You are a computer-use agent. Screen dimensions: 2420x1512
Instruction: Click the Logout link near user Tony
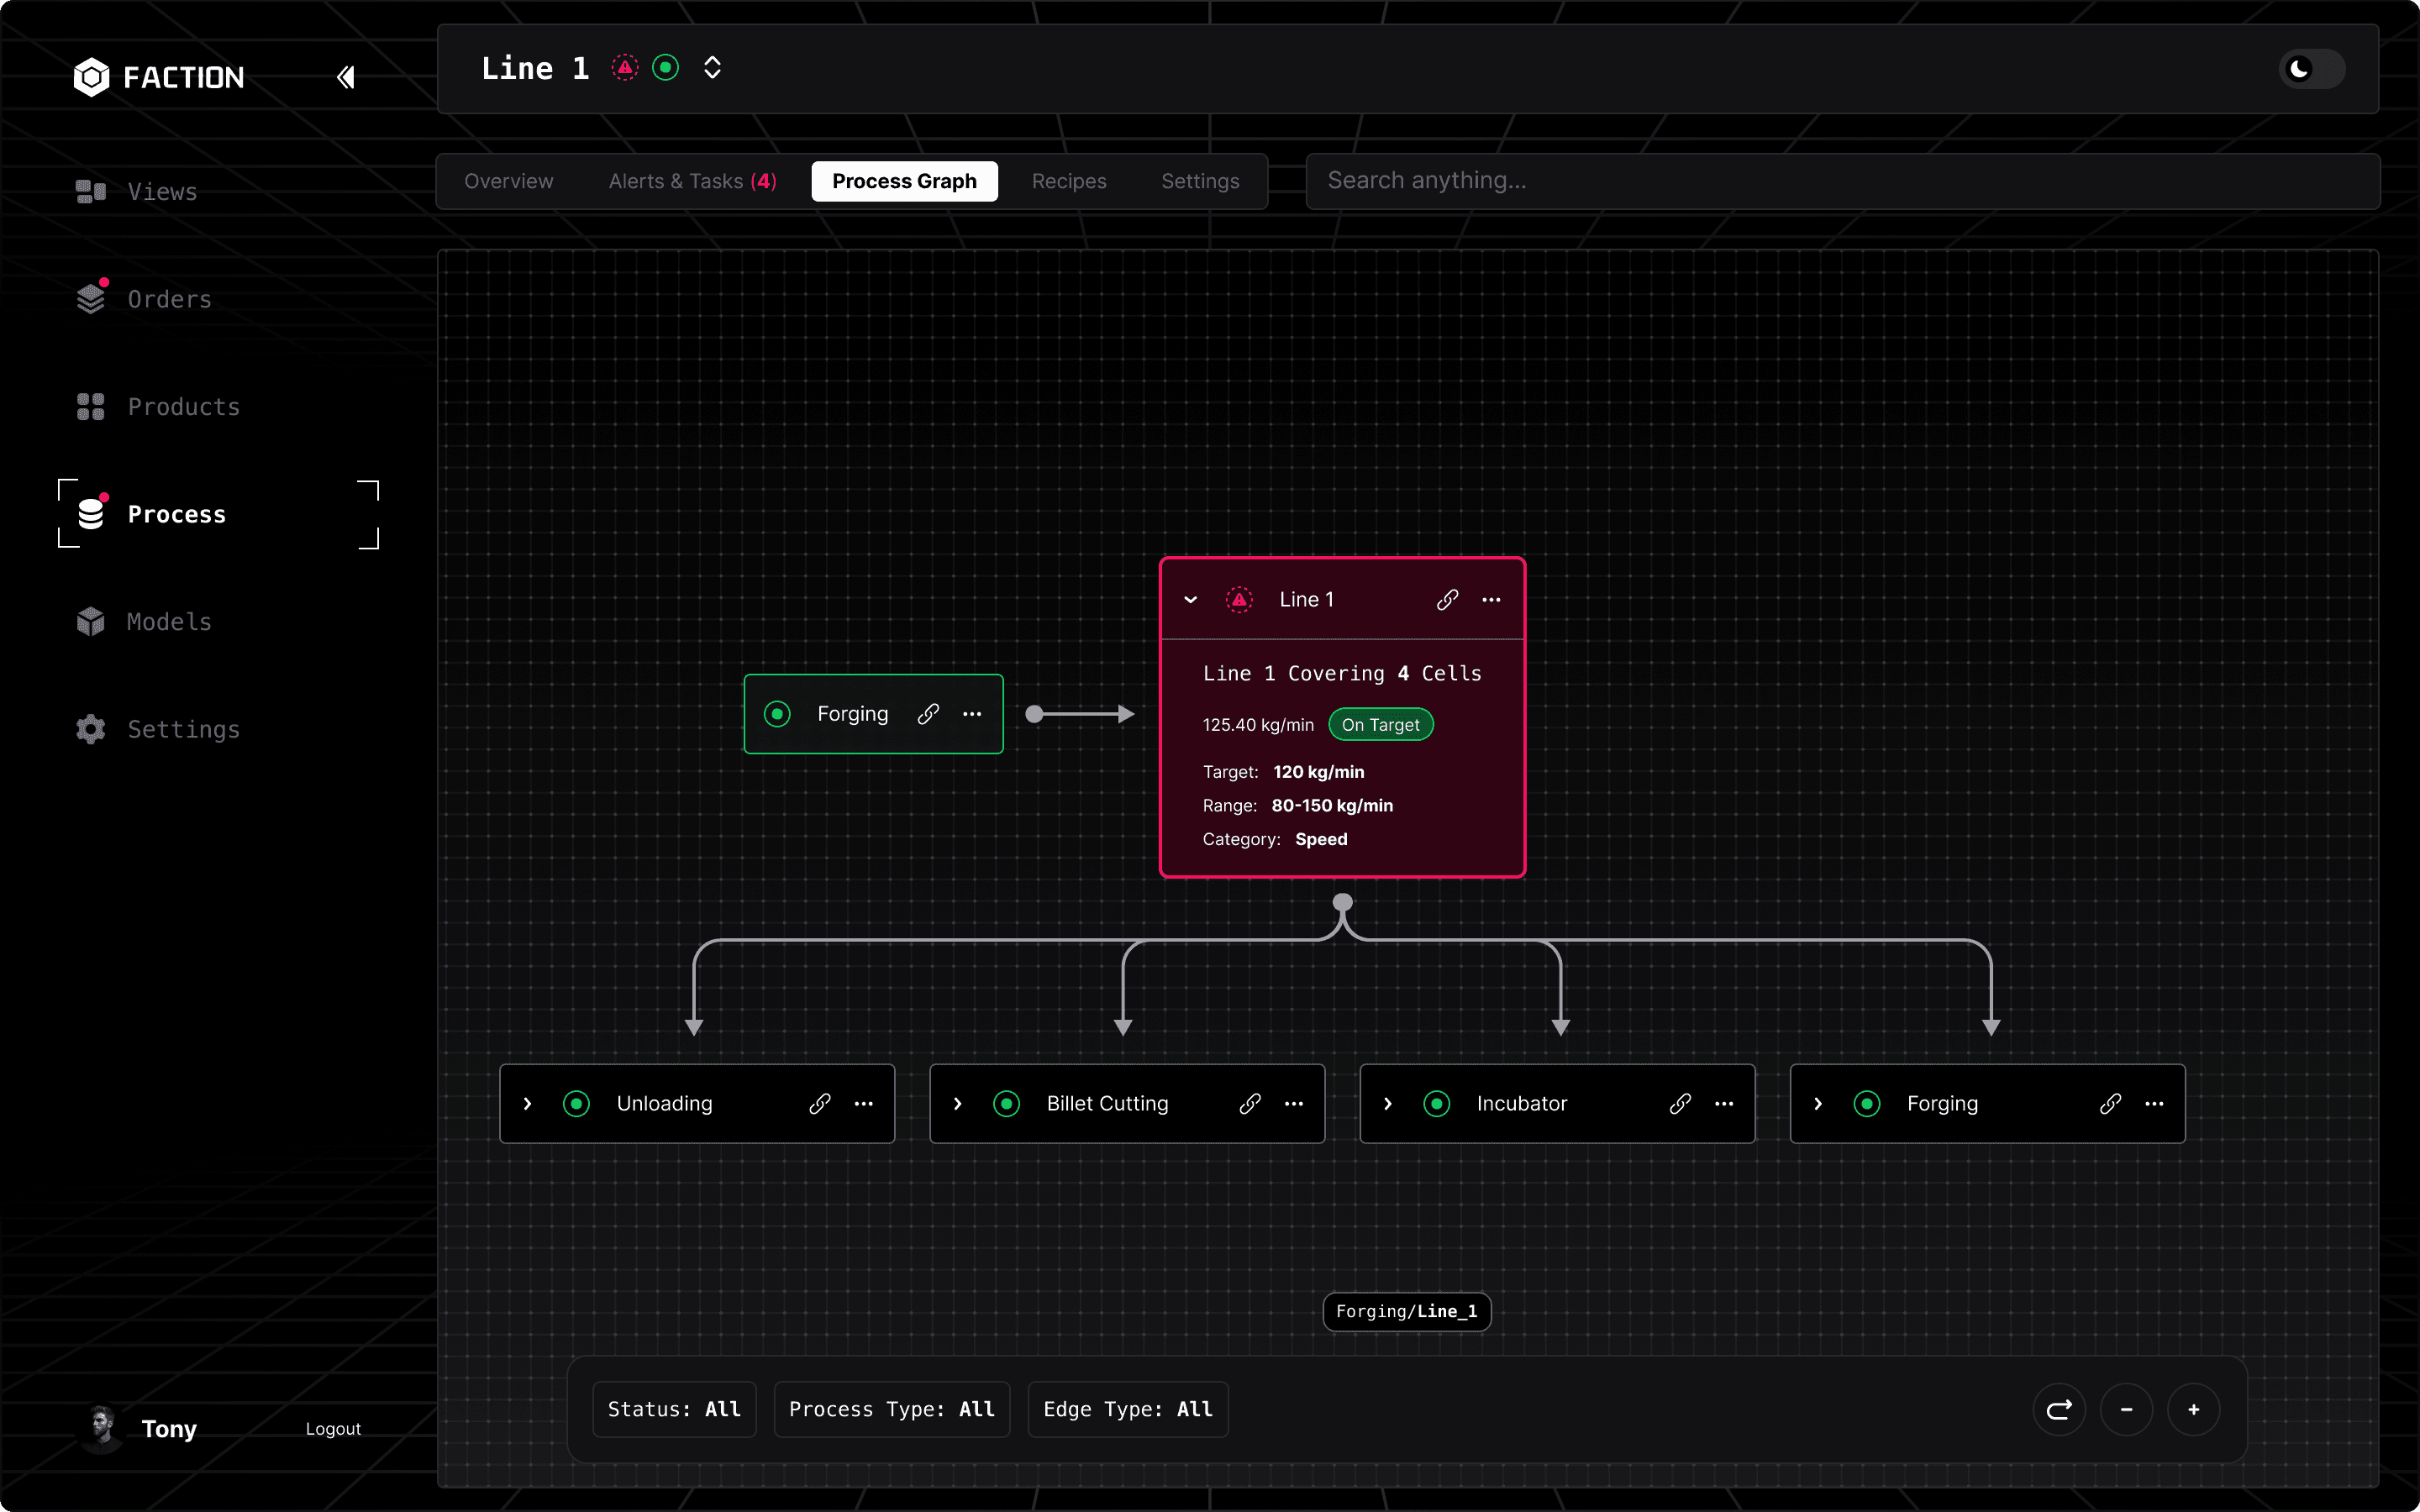[333, 1428]
